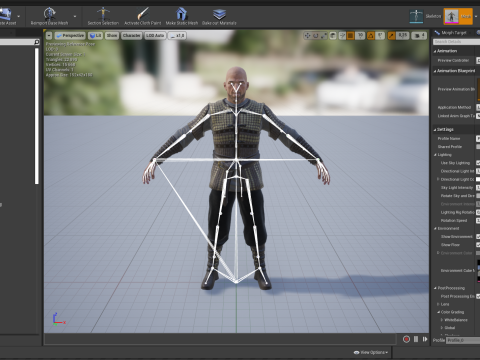Click the Directional Light Color swatch
The image size is (480, 360).
tap(478, 179)
